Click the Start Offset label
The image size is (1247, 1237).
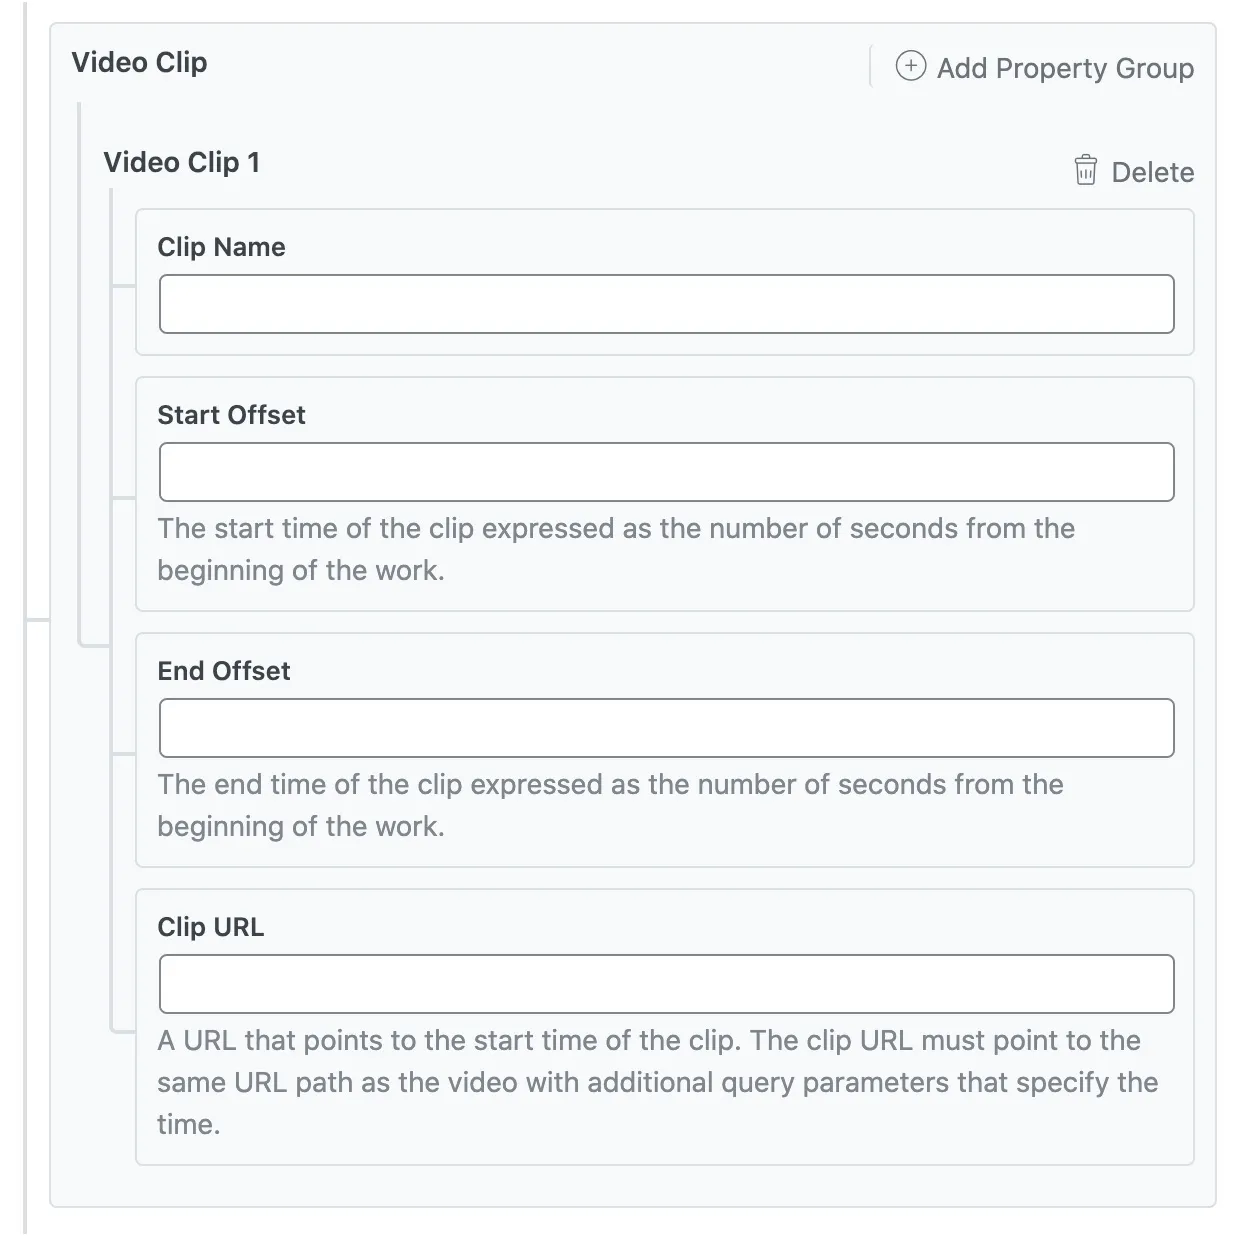click(231, 415)
